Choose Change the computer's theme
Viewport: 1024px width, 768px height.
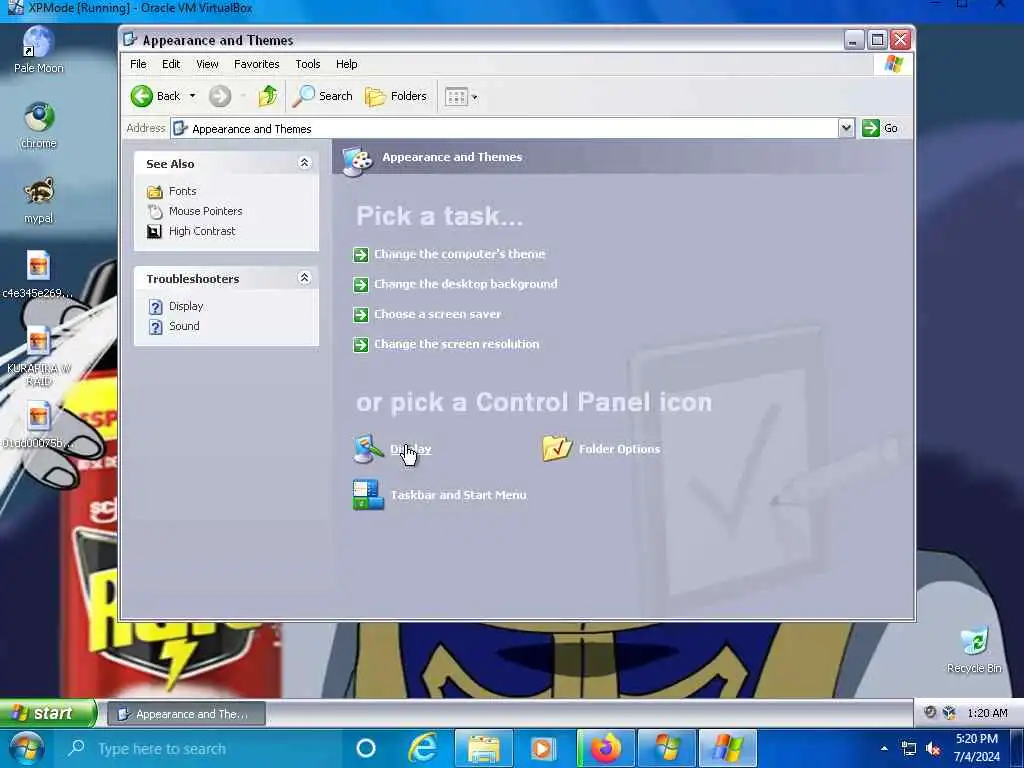click(459, 254)
